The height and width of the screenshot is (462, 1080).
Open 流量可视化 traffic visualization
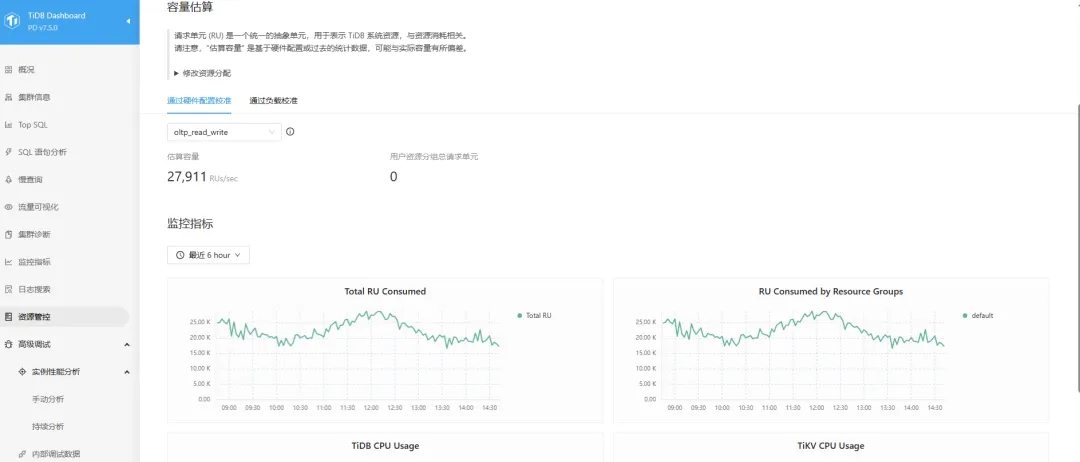(x=38, y=207)
